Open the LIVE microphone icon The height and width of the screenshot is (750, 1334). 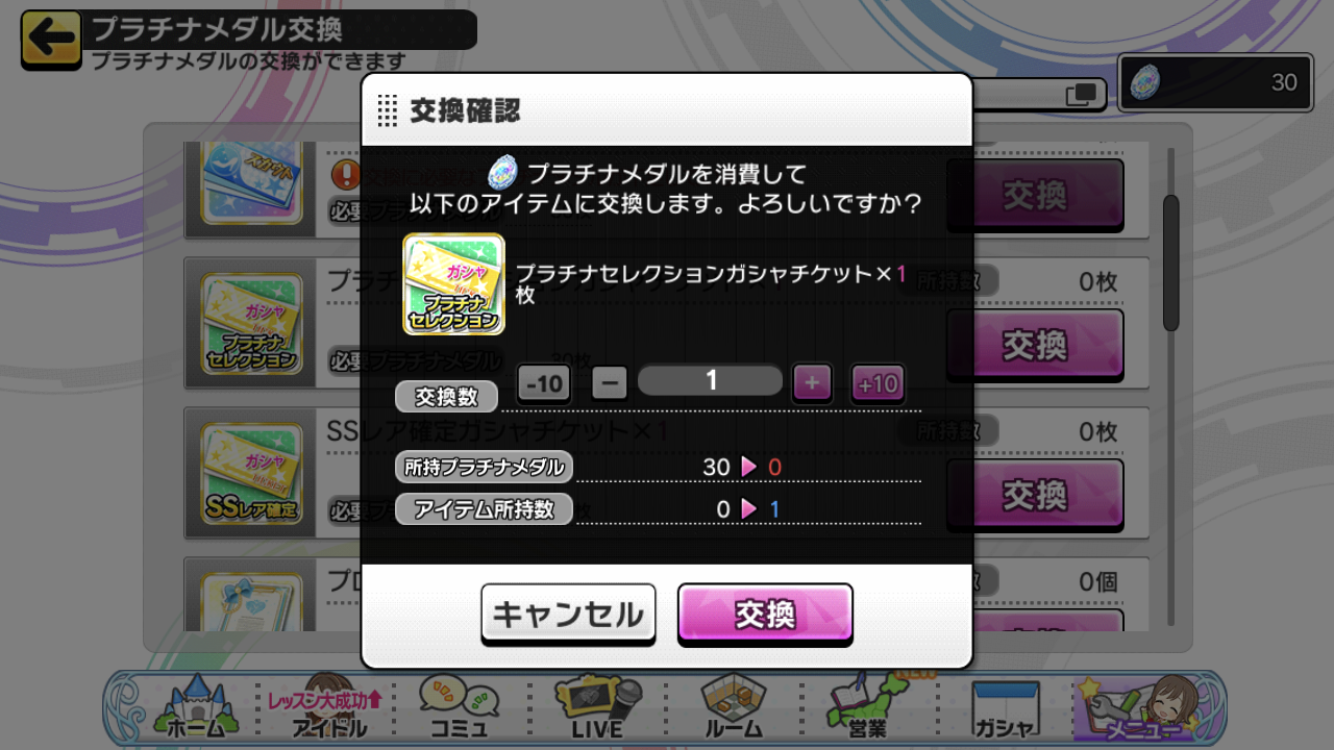coord(596,708)
